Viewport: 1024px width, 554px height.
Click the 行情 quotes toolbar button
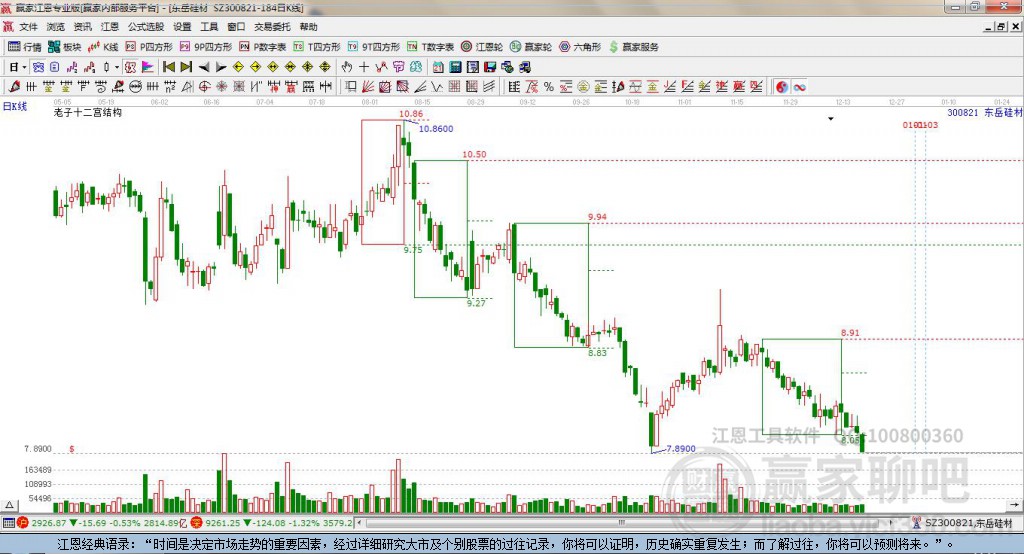25,47
